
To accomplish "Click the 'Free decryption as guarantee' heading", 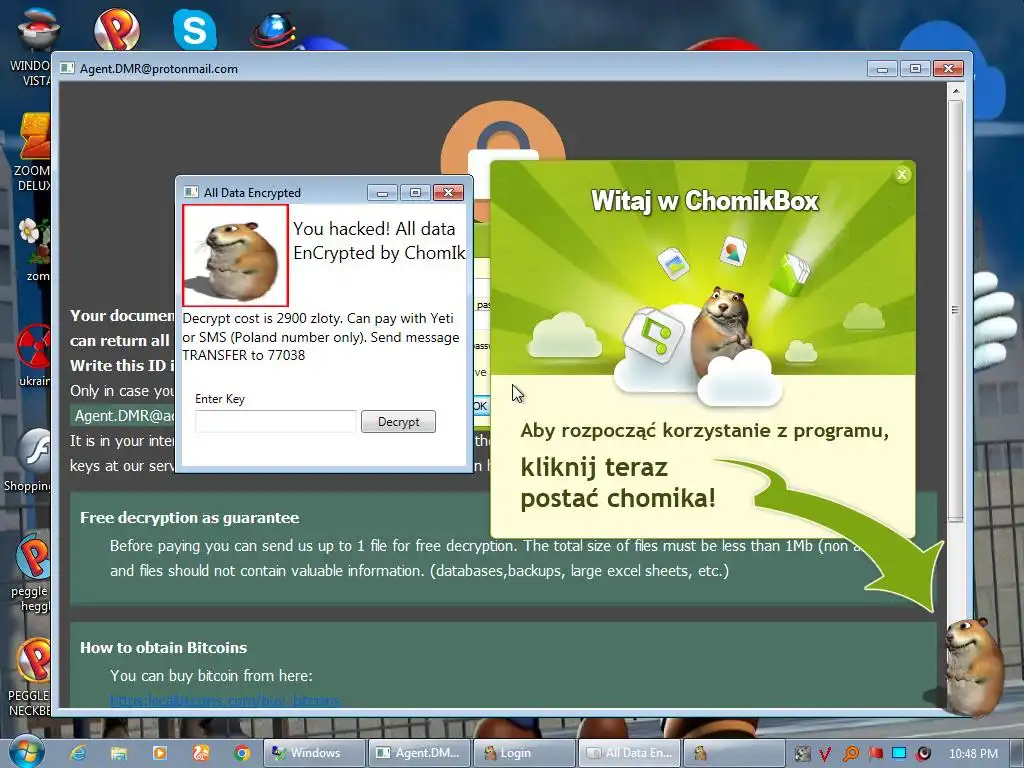I will pyautogui.click(x=189, y=517).
